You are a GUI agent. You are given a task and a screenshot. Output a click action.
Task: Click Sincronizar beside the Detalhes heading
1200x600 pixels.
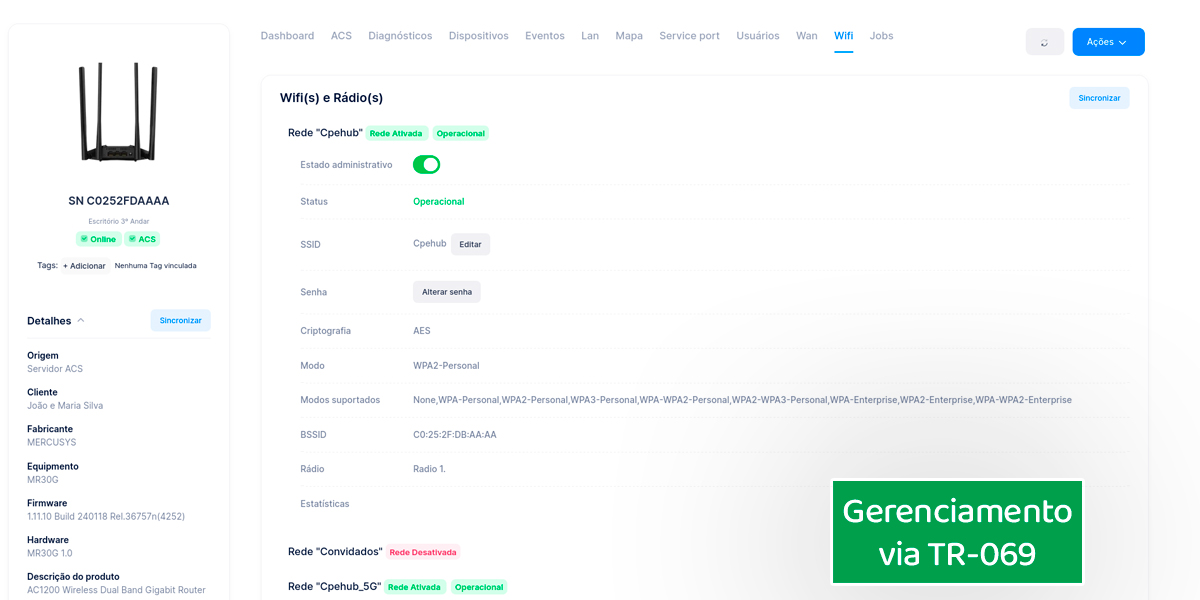pyautogui.click(x=180, y=321)
